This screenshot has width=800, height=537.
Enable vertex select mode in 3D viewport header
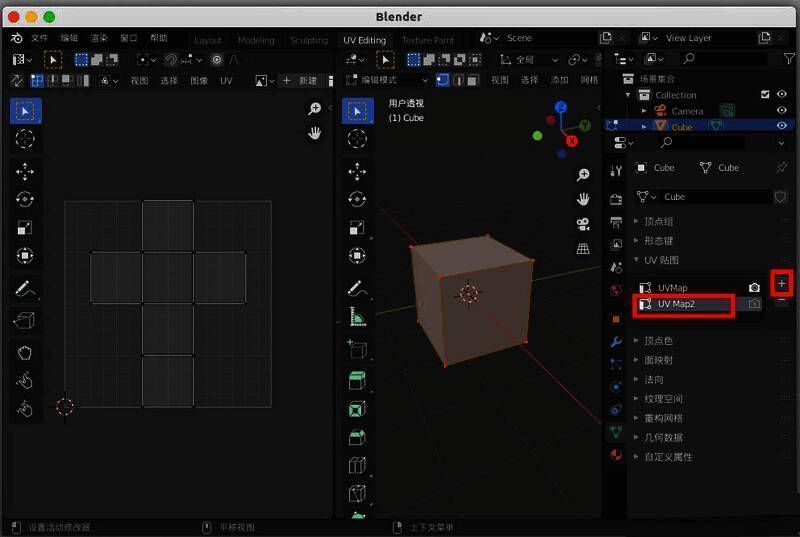click(x=443, y=80)
